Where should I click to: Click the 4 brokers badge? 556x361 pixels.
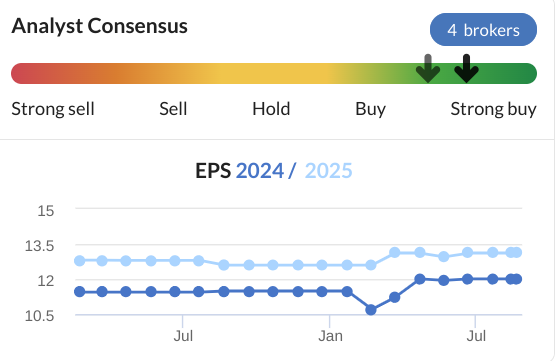pos(483,30)
